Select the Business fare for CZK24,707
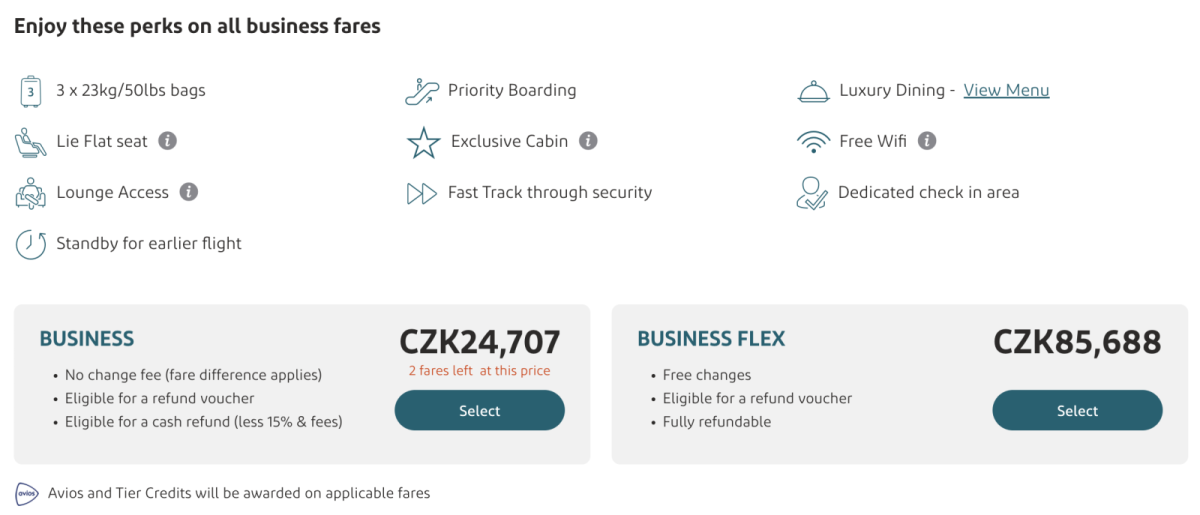Viewport: 1200px width, 515px height. pyautogui.click(x=480, y=411)
